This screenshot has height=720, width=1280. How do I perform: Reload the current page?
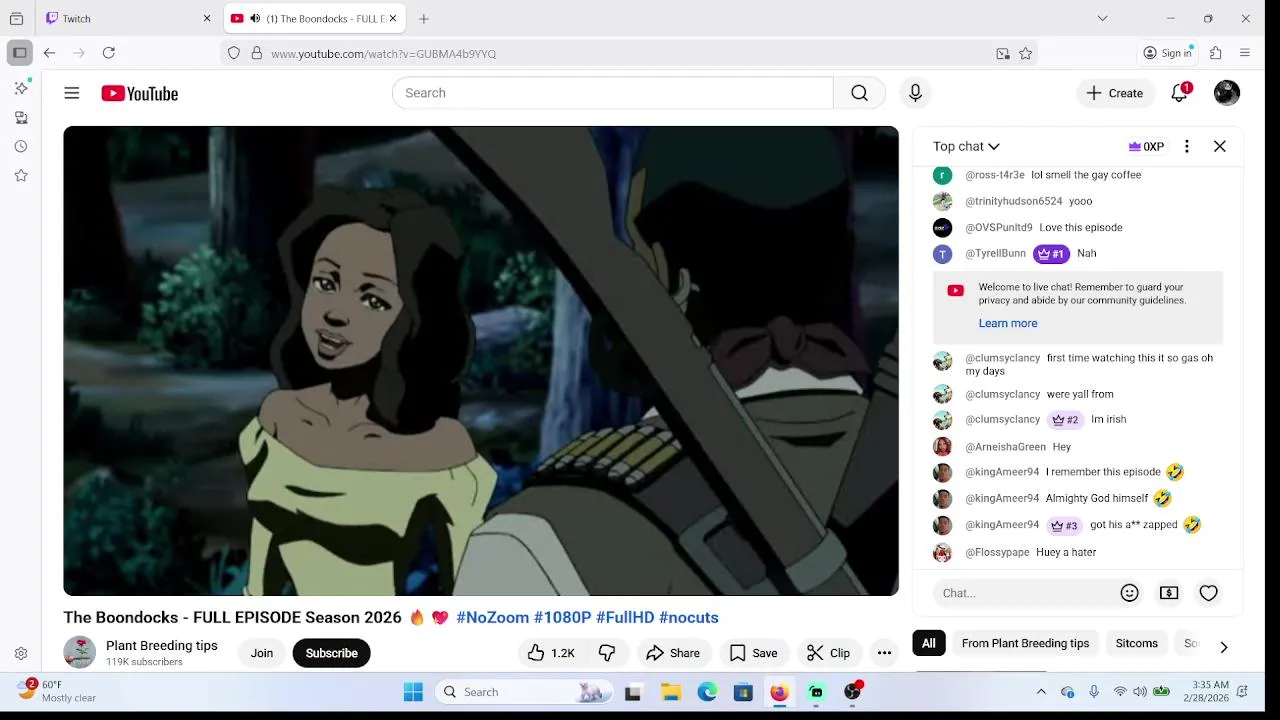109,53
